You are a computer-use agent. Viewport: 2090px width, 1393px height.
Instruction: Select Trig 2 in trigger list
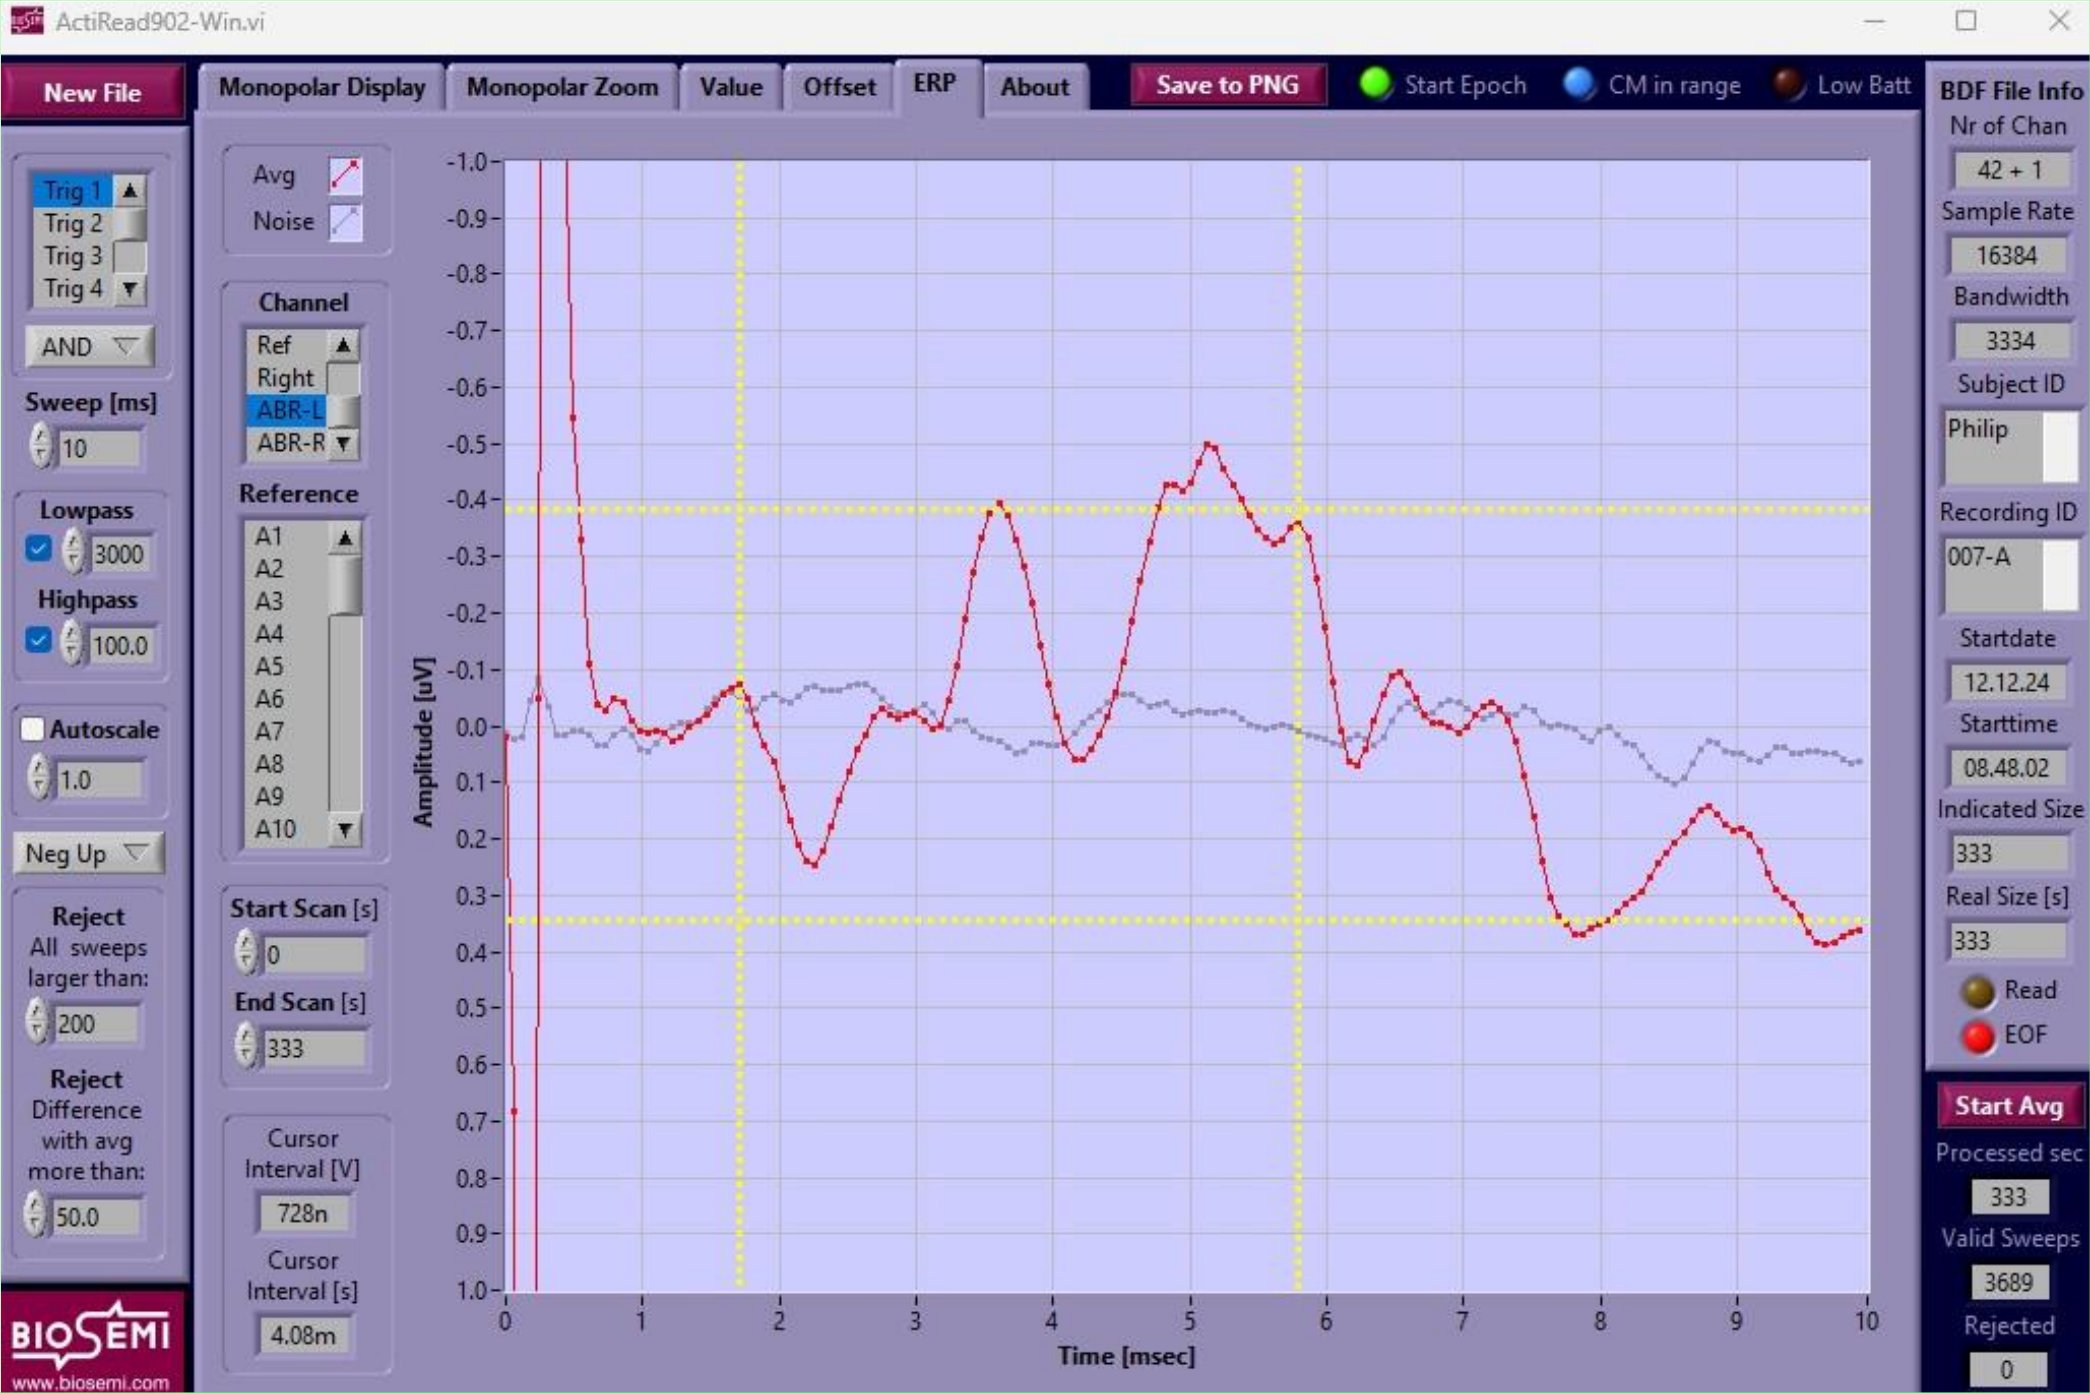point(73,223)
